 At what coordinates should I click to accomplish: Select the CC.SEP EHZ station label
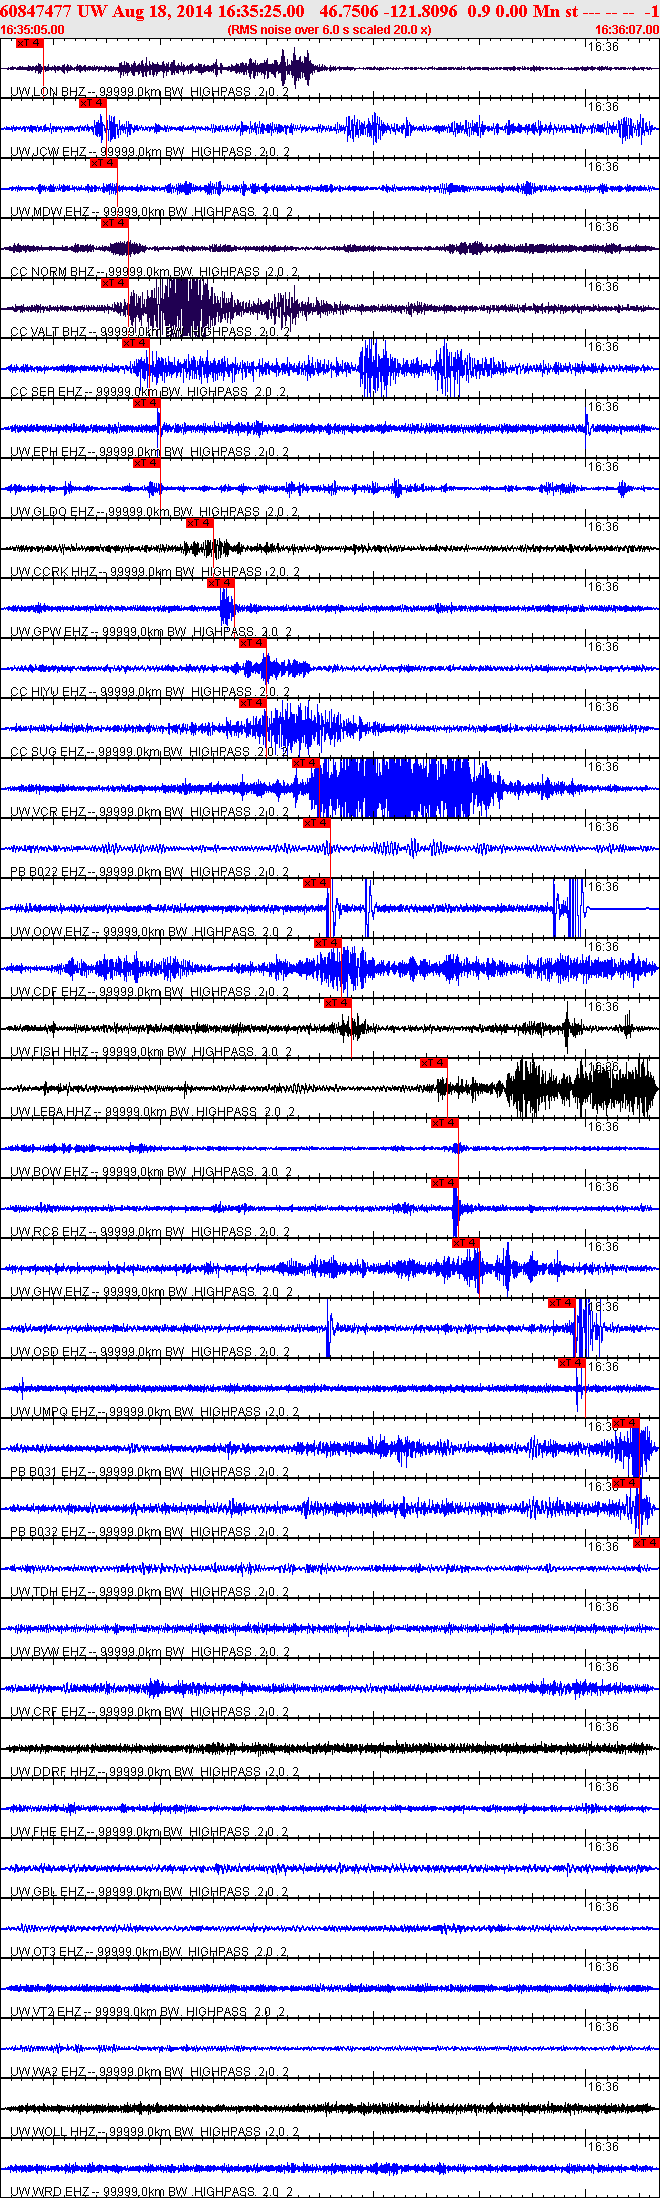click(46, 392)
